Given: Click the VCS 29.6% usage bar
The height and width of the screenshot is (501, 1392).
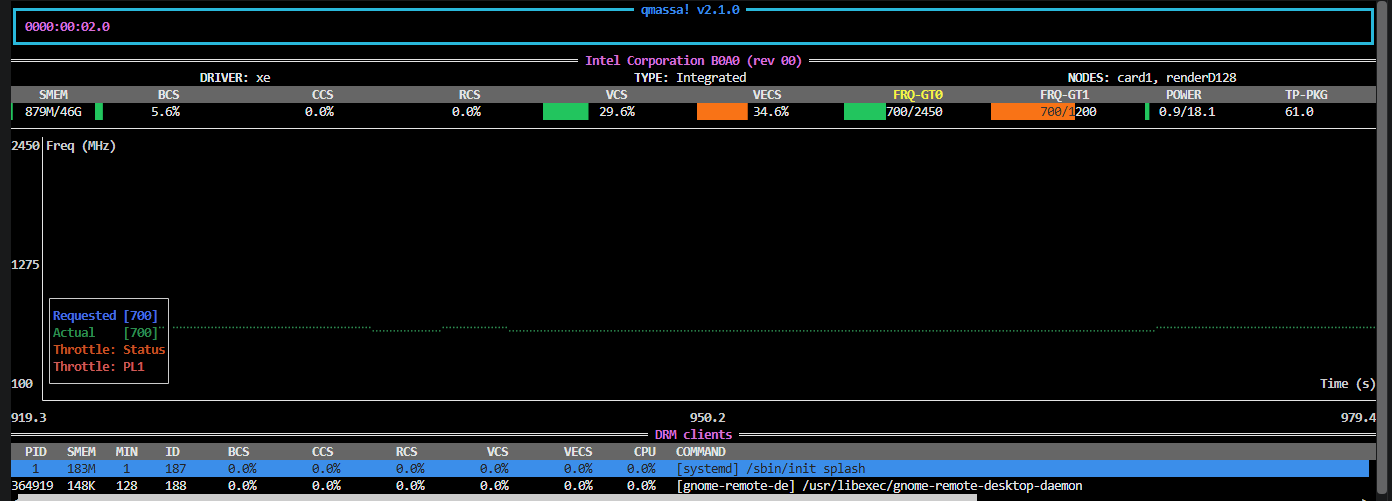Looking at the screenshot, I should [x=566, y=112].
